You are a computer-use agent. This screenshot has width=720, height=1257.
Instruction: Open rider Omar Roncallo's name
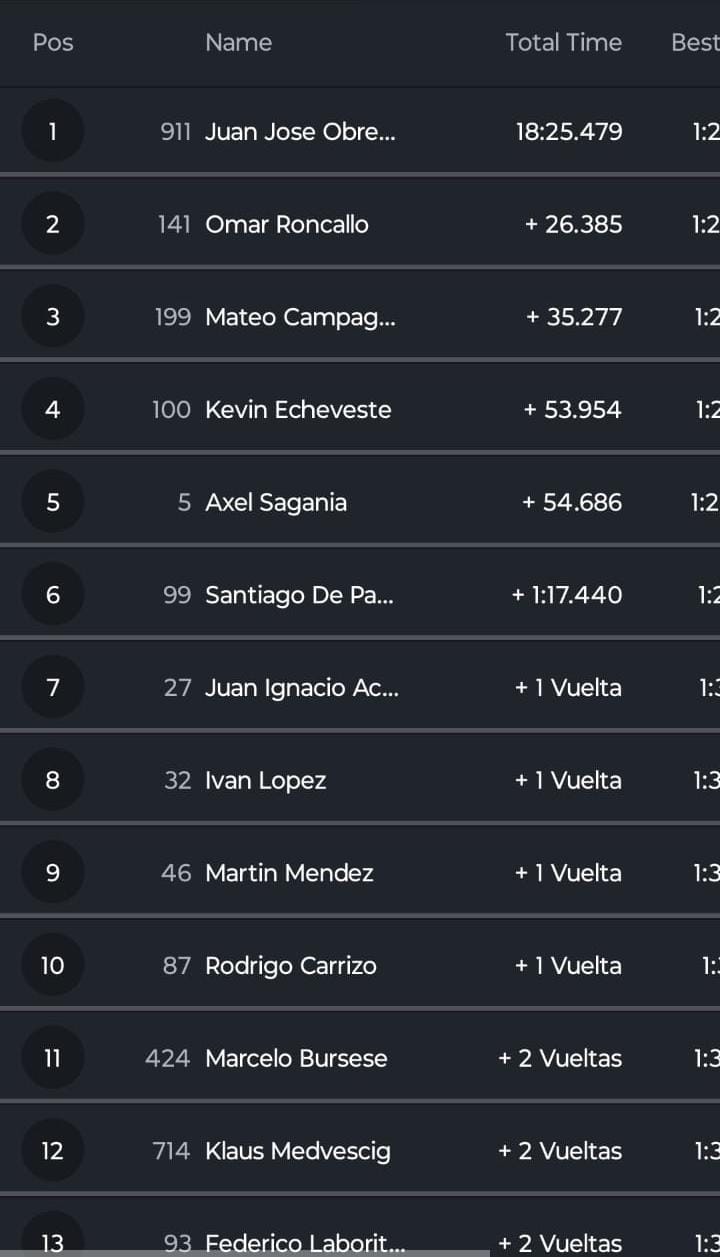287,224
